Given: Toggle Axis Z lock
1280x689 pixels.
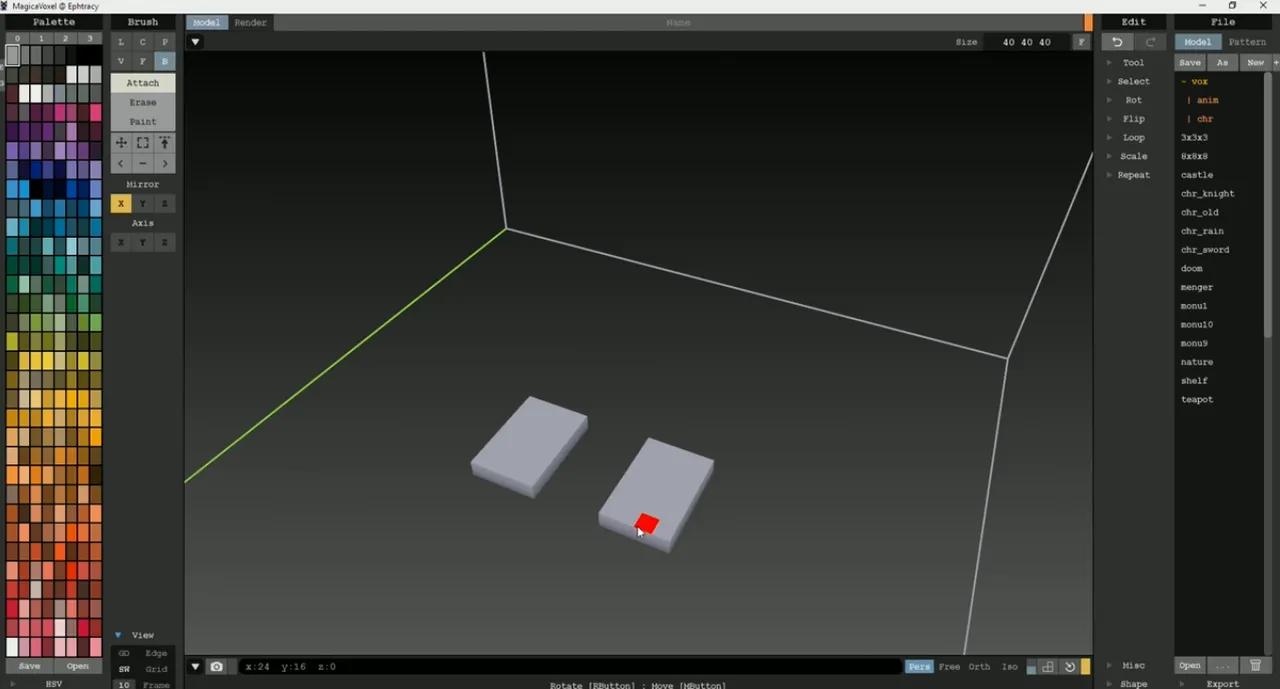Looking at the screenshot, I should (x=165, y=243).
